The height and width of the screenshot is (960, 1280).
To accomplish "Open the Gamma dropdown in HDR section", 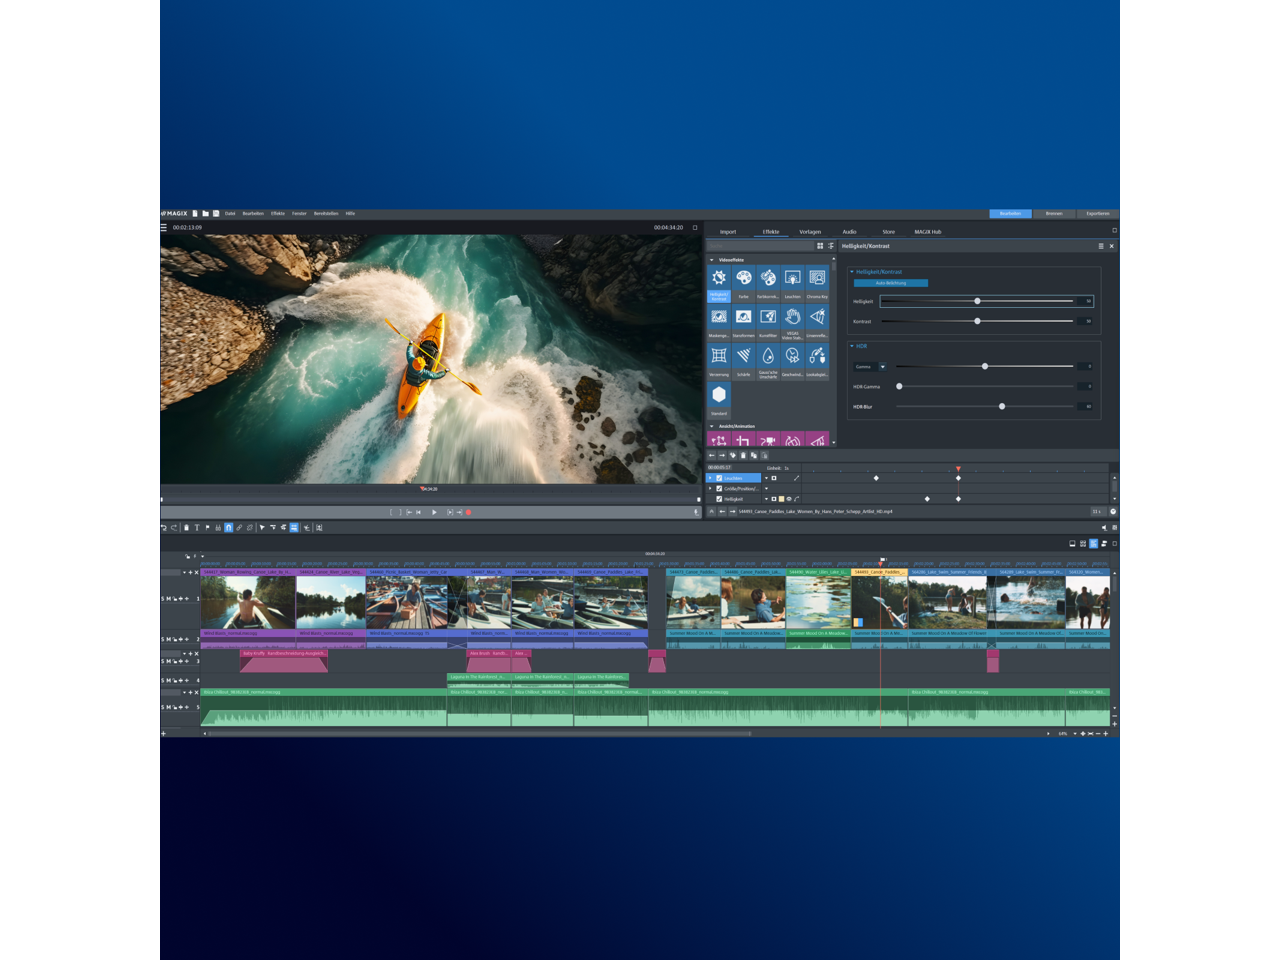I will pyautogui.click(x=882, y=367).
